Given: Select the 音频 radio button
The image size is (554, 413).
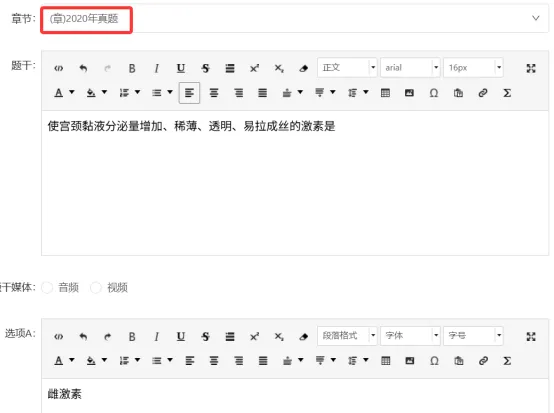Looking at the screenshot, I should point(47,288).
